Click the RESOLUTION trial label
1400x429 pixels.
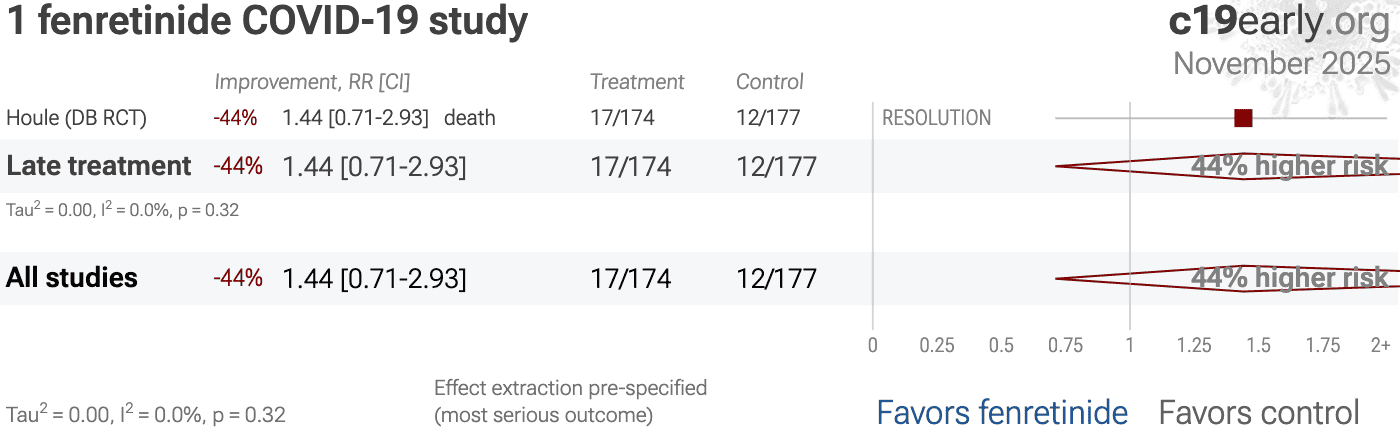click(936, 118)
